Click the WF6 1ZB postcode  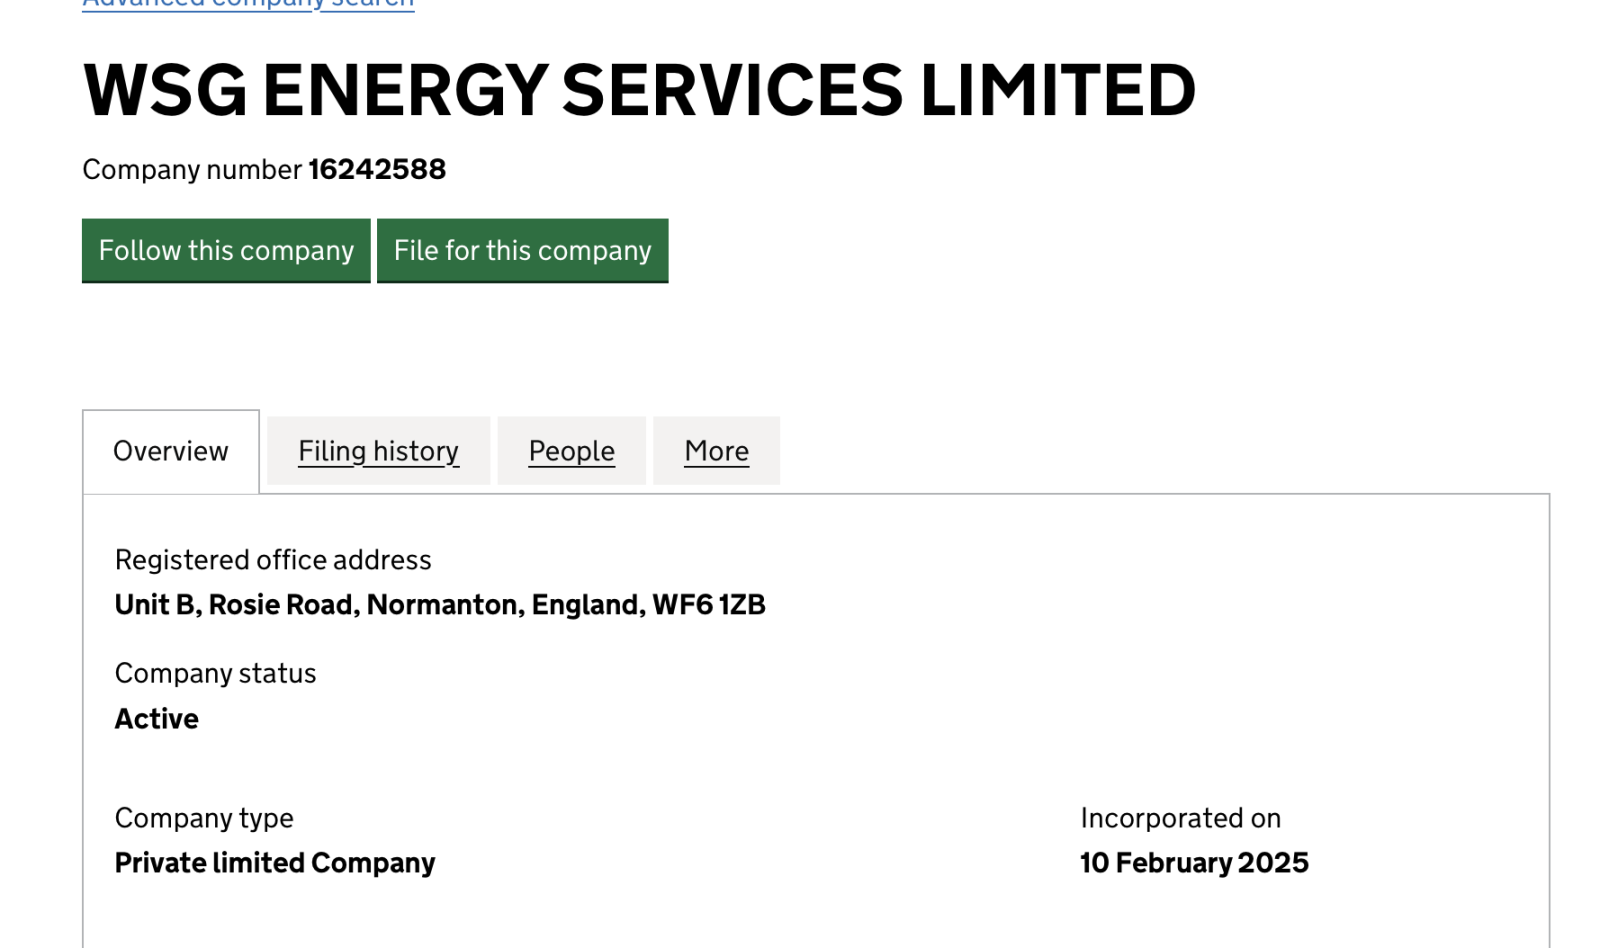(709, 605)
